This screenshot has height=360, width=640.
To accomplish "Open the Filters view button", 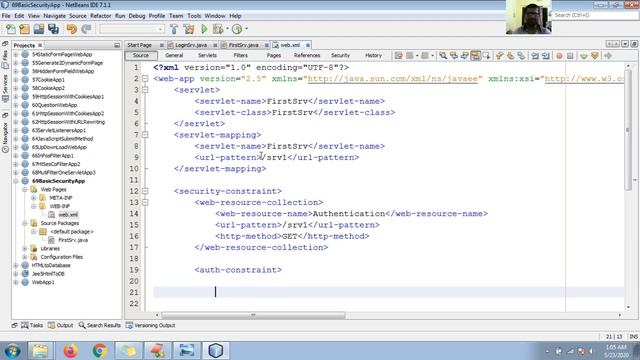I will (x=240, y=56).
